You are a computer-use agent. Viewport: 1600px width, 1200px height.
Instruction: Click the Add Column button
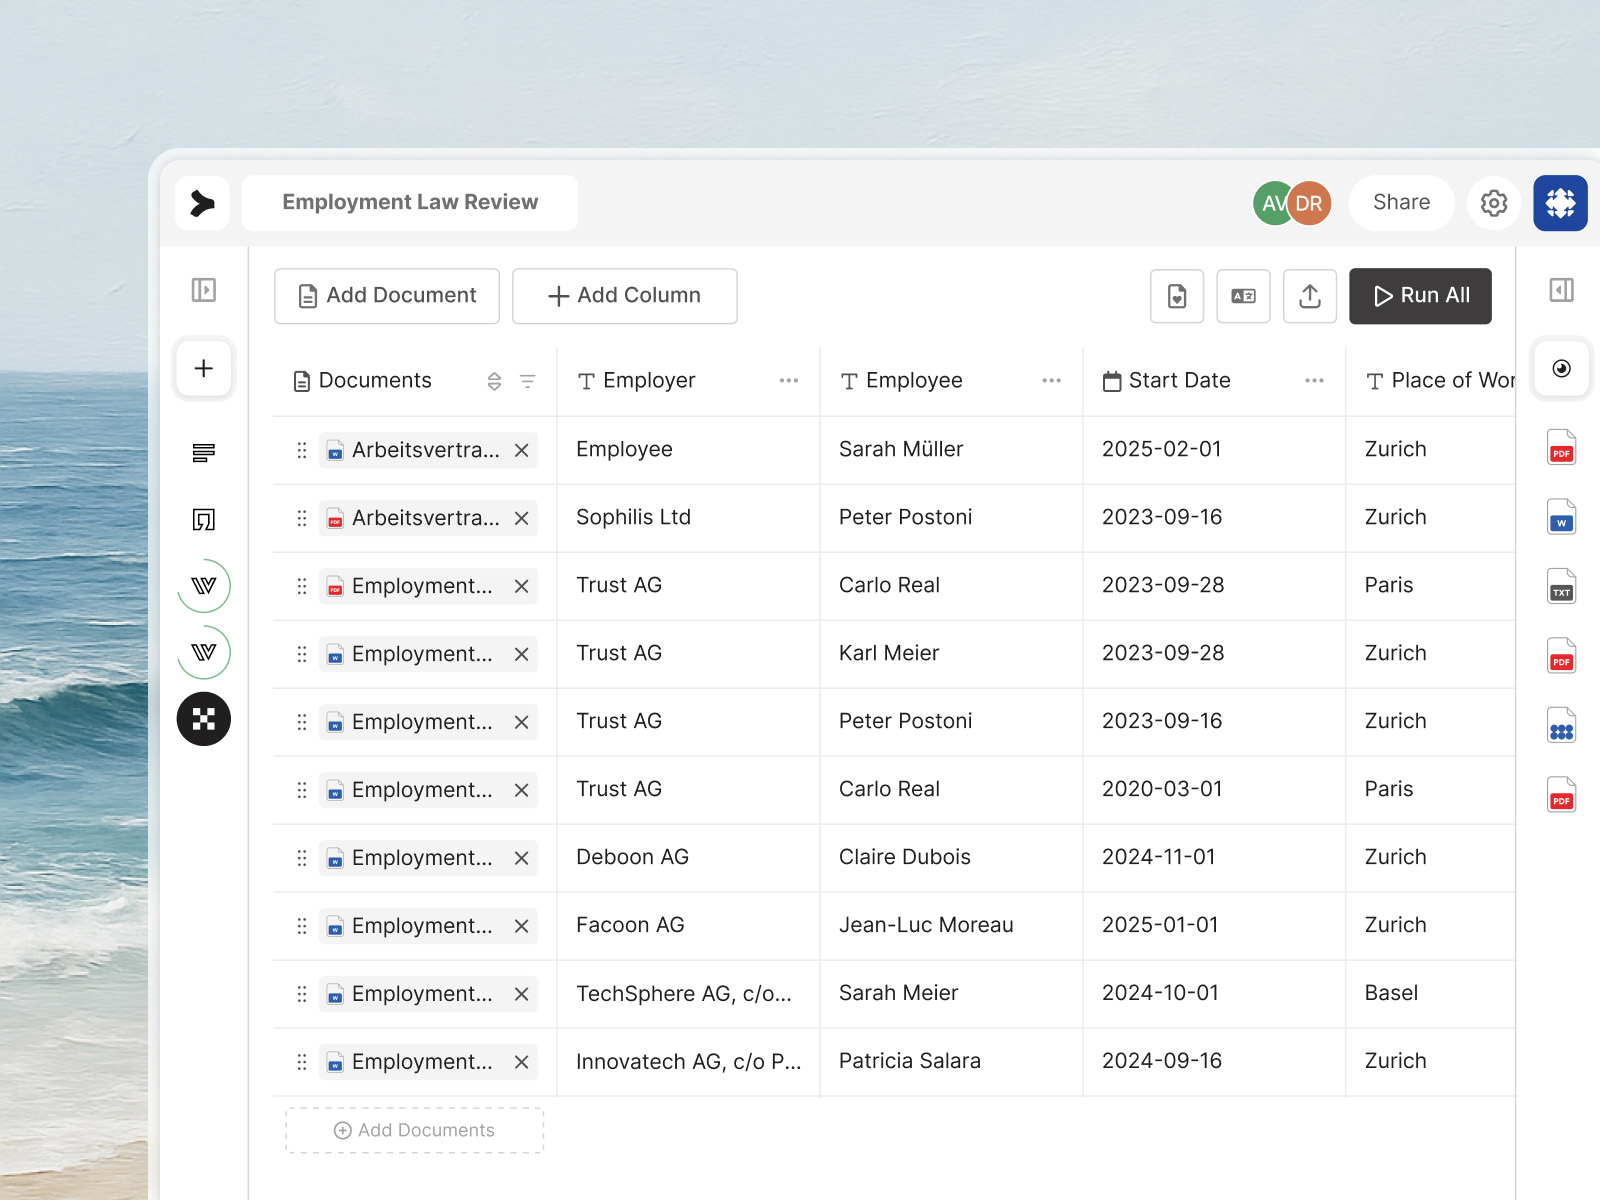point(625,296)
